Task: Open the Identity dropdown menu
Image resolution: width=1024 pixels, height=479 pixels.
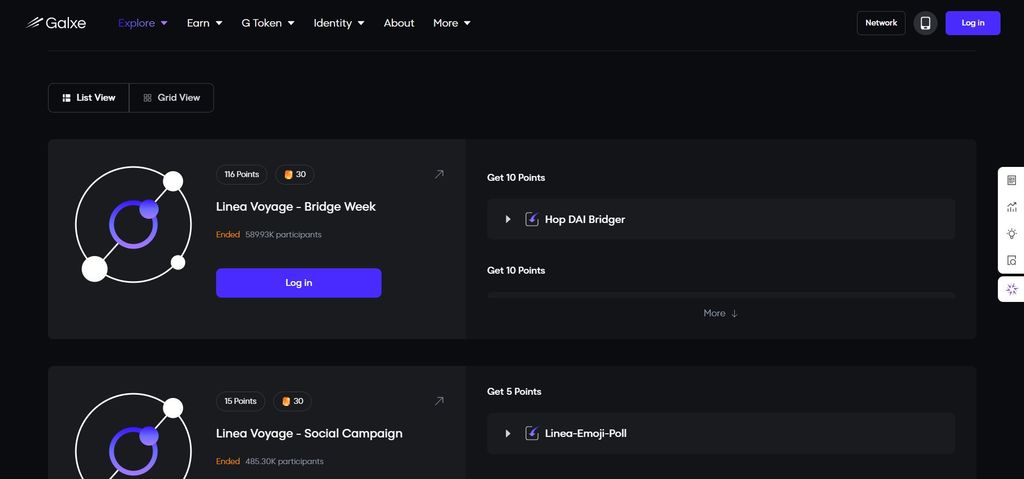Action: click(339, 23)
